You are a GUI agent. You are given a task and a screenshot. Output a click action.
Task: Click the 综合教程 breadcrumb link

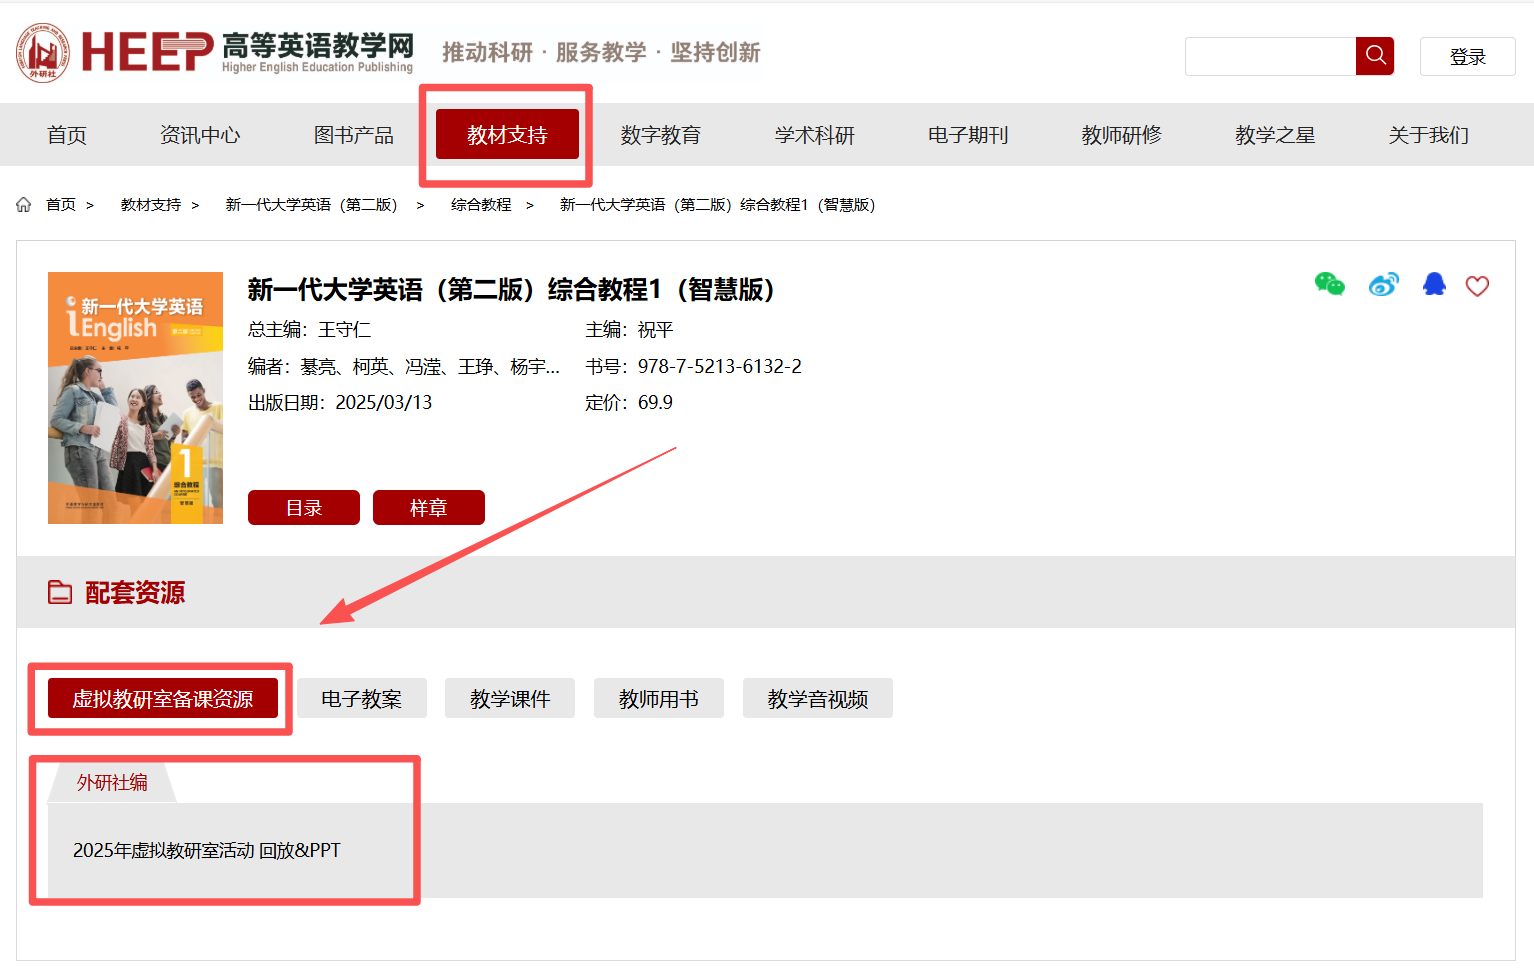(x=481, y=205)
